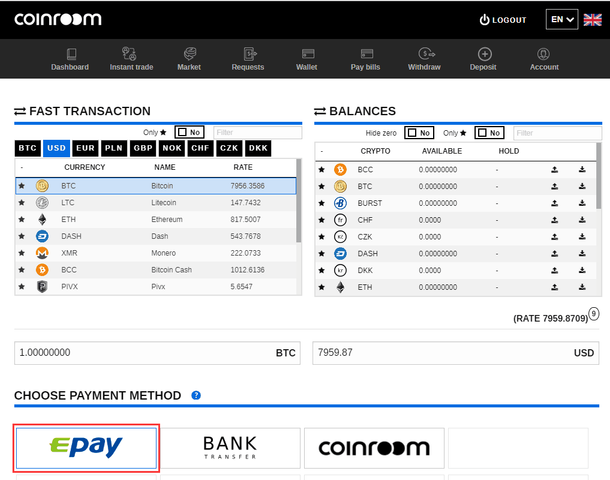Click the Deposit plus icon
This screenshot has height=480, width=610.
pos(485,54)
